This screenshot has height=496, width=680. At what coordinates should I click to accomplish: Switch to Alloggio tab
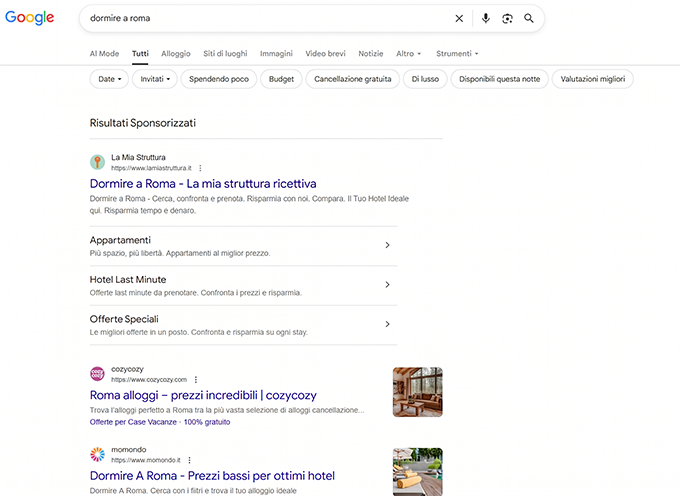176,53
